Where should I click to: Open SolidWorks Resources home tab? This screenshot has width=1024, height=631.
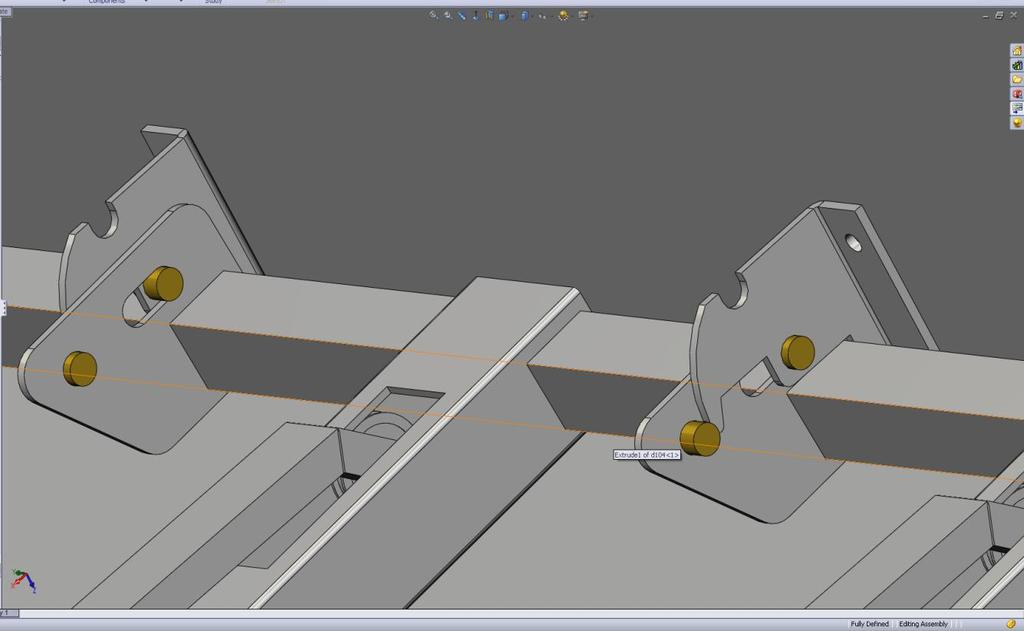(x=1017, y=50)
